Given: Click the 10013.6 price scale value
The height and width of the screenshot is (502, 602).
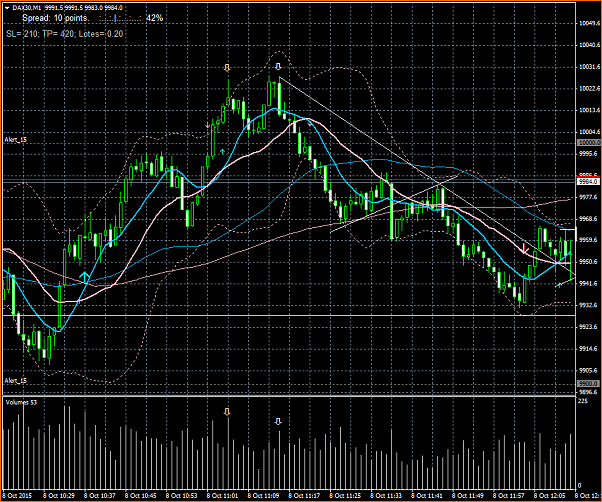Looking at the screenshot, I should click(x=589, y=111).
